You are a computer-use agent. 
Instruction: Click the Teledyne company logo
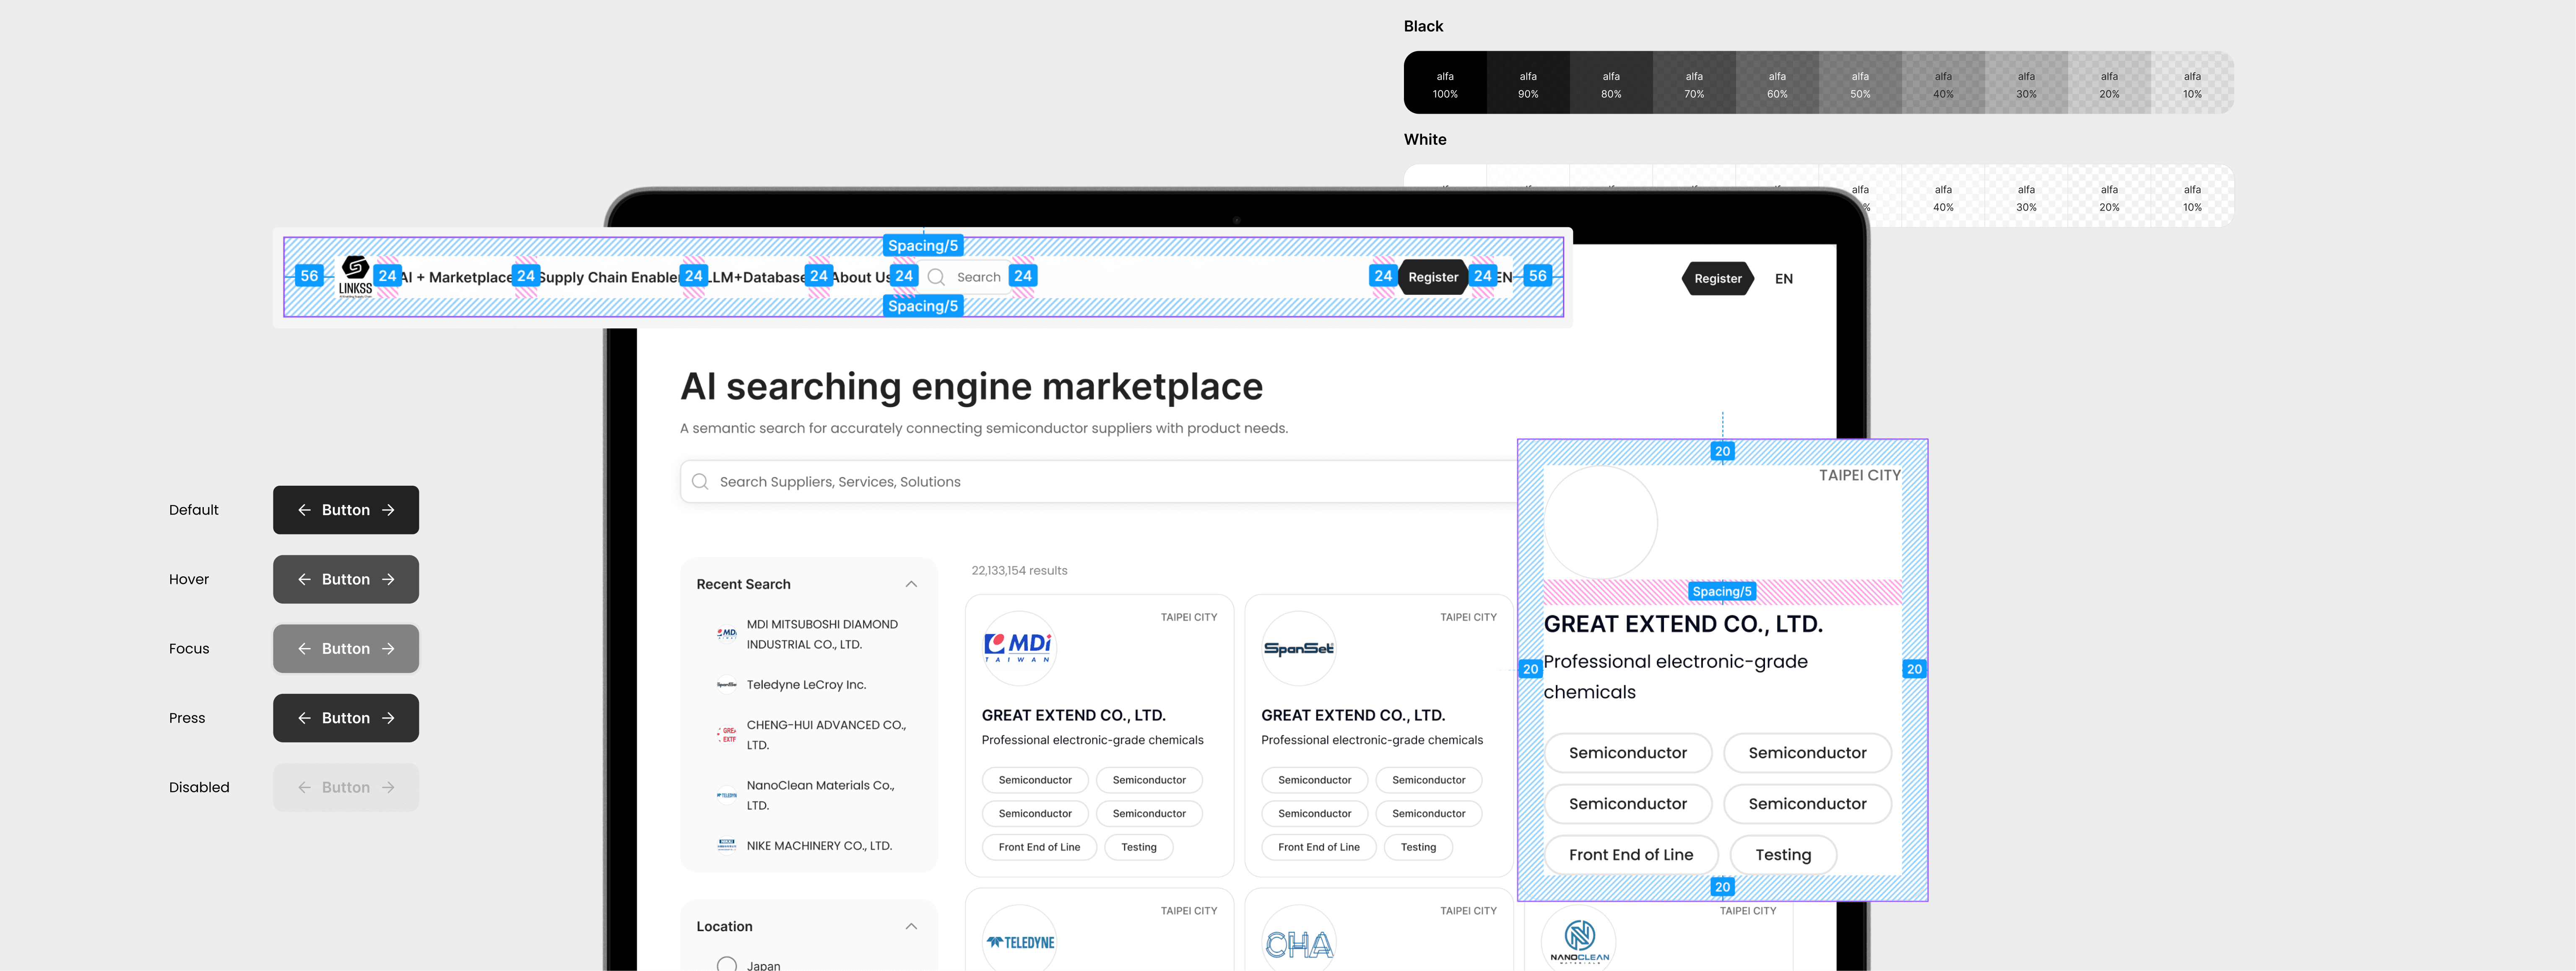pyautogui.click(x=1019, y=942)
